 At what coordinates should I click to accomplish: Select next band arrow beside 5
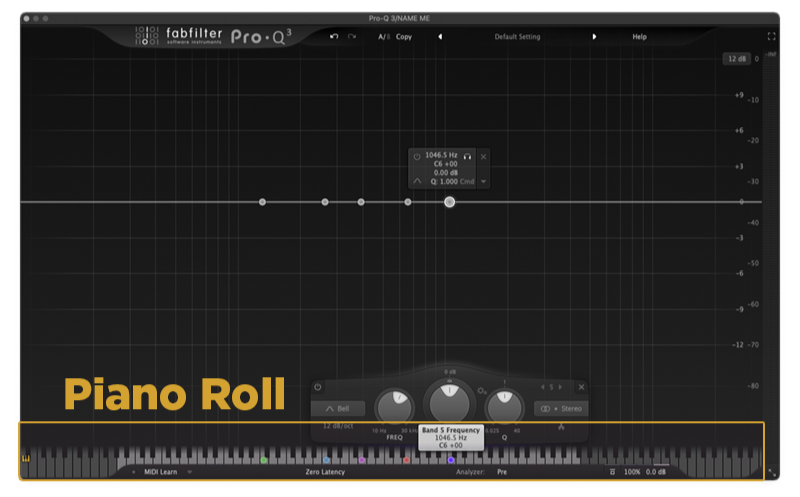point(560,387)
